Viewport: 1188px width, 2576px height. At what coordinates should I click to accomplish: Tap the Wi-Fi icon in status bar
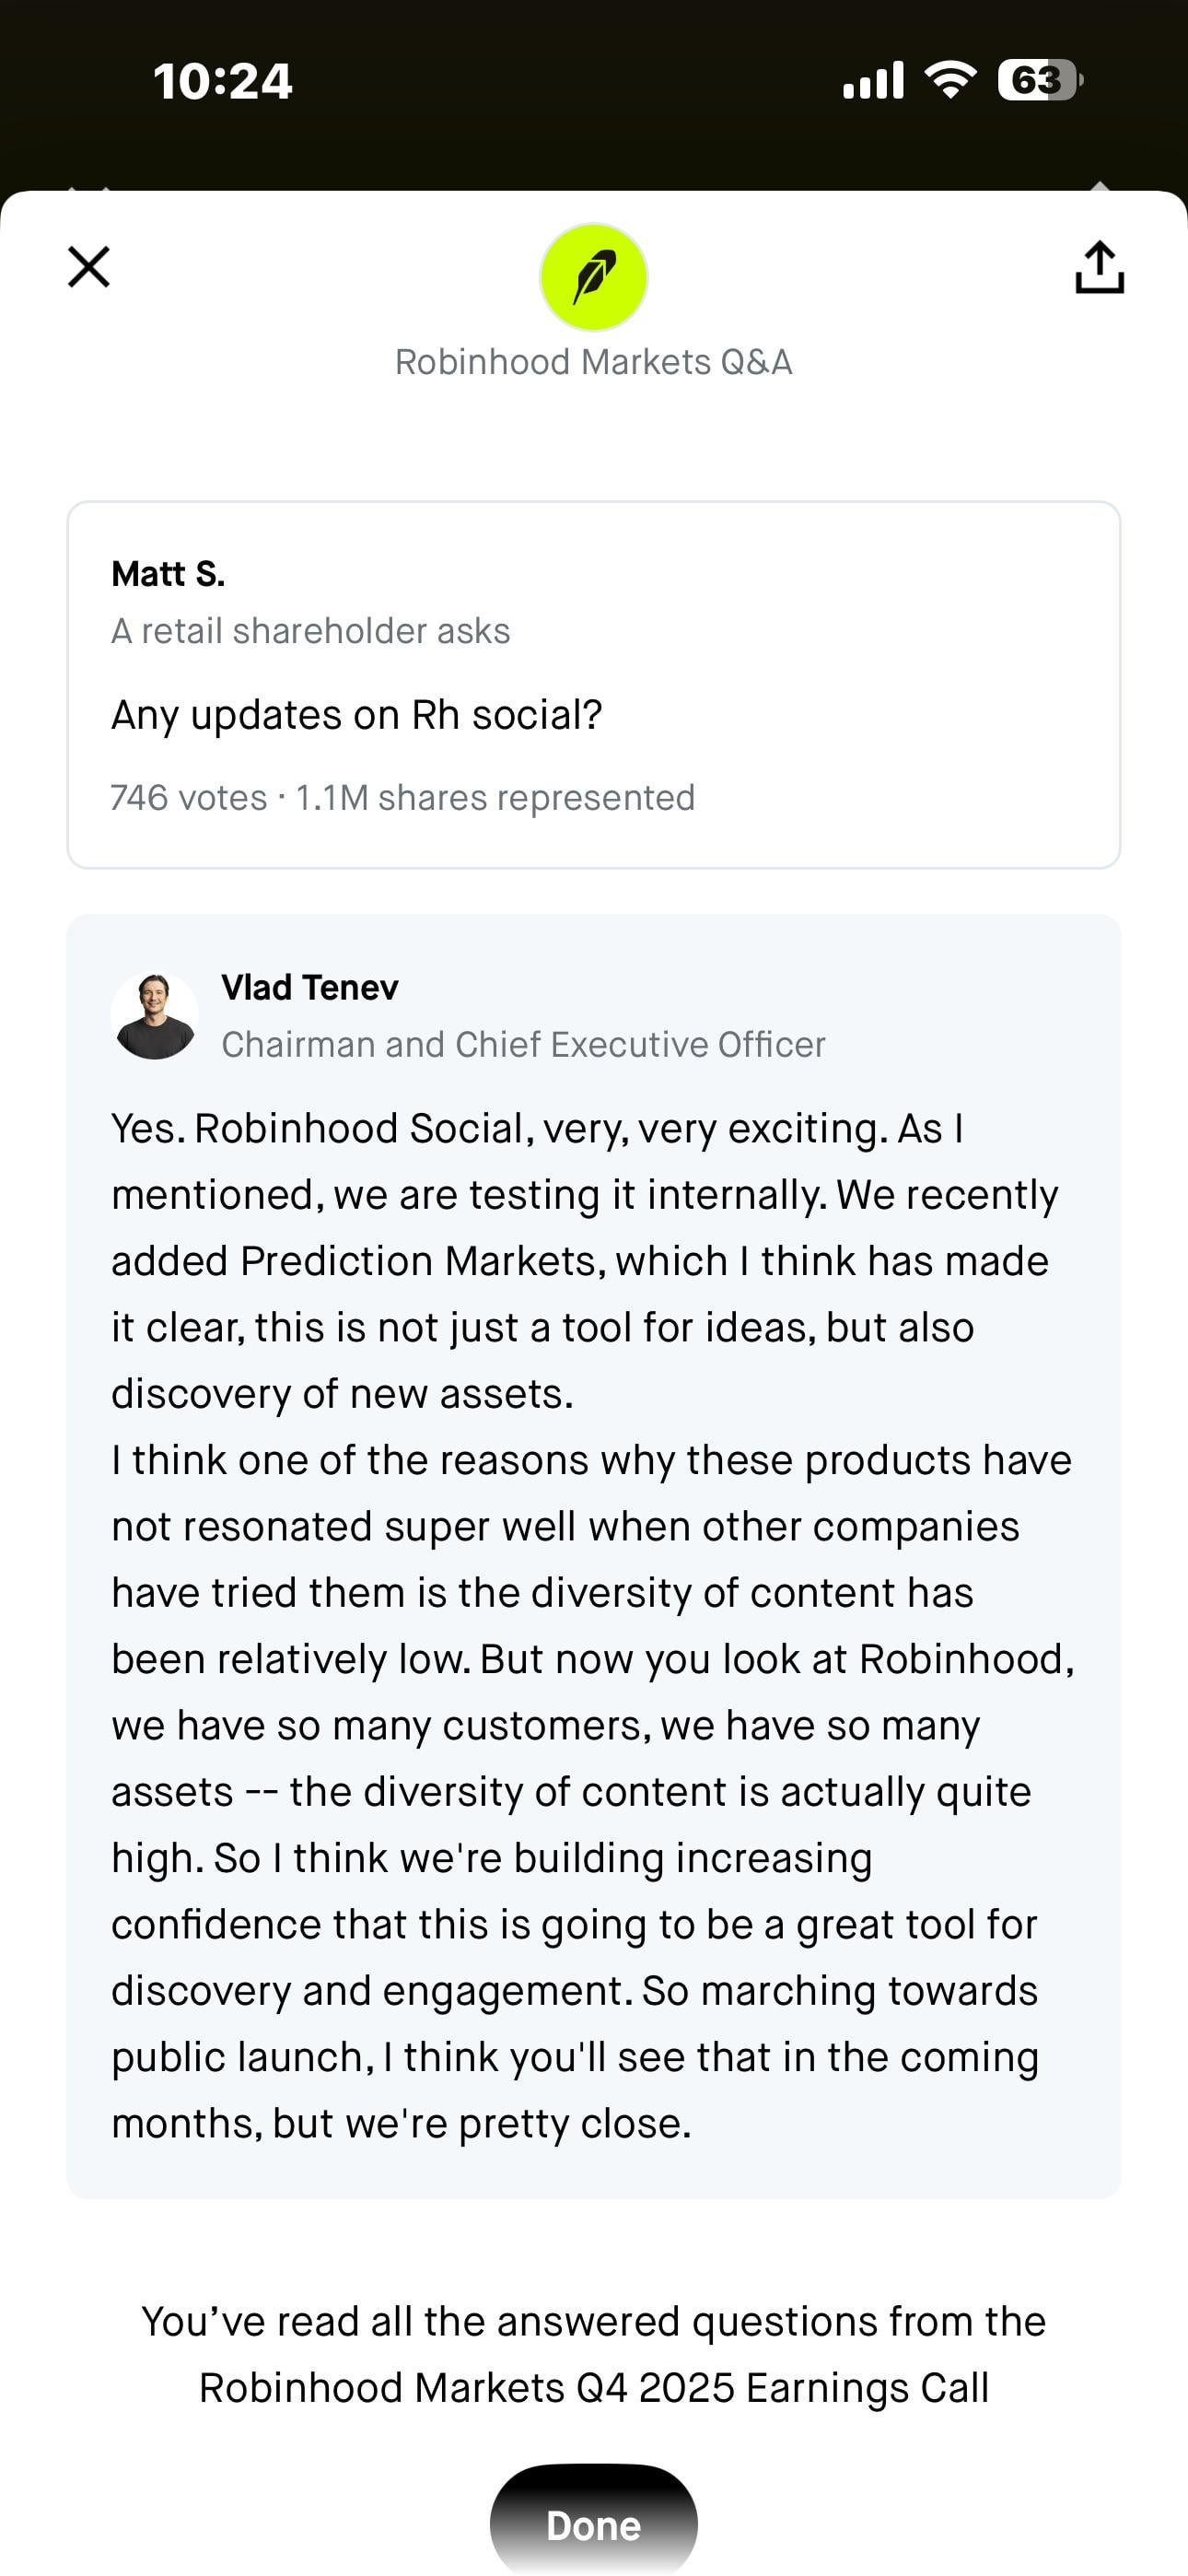(x=950, y=80)
